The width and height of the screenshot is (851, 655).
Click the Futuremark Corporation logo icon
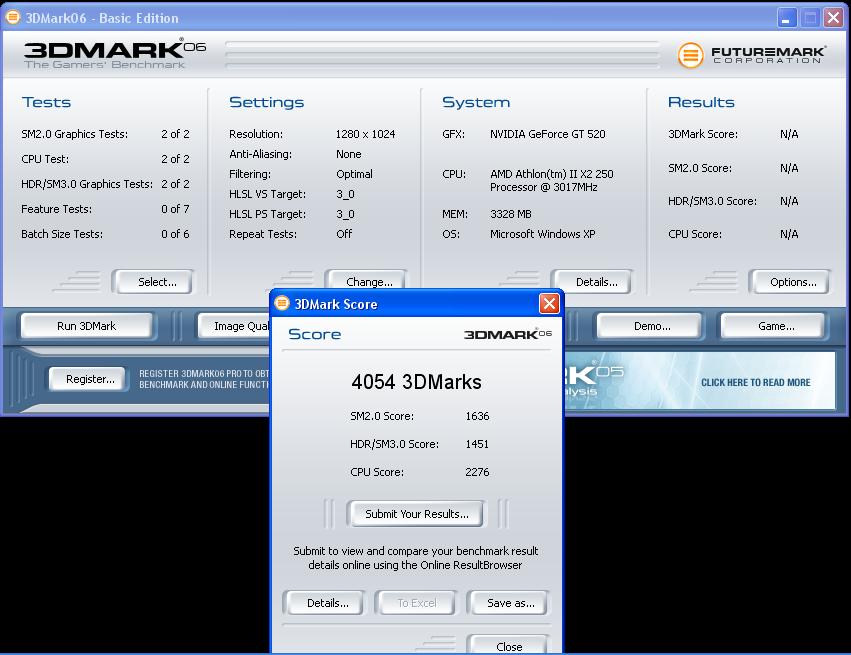[x=690, y=55]
